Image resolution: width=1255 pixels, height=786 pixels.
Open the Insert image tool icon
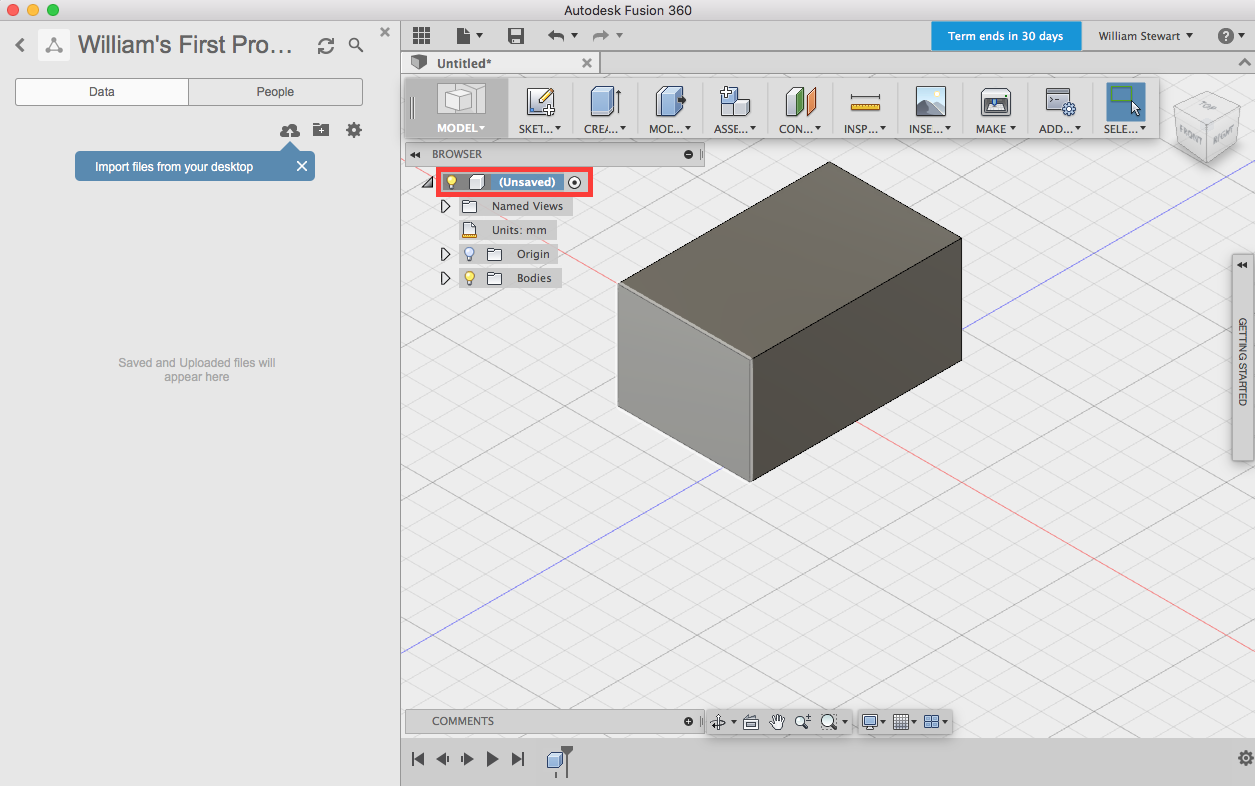(930, 102)
